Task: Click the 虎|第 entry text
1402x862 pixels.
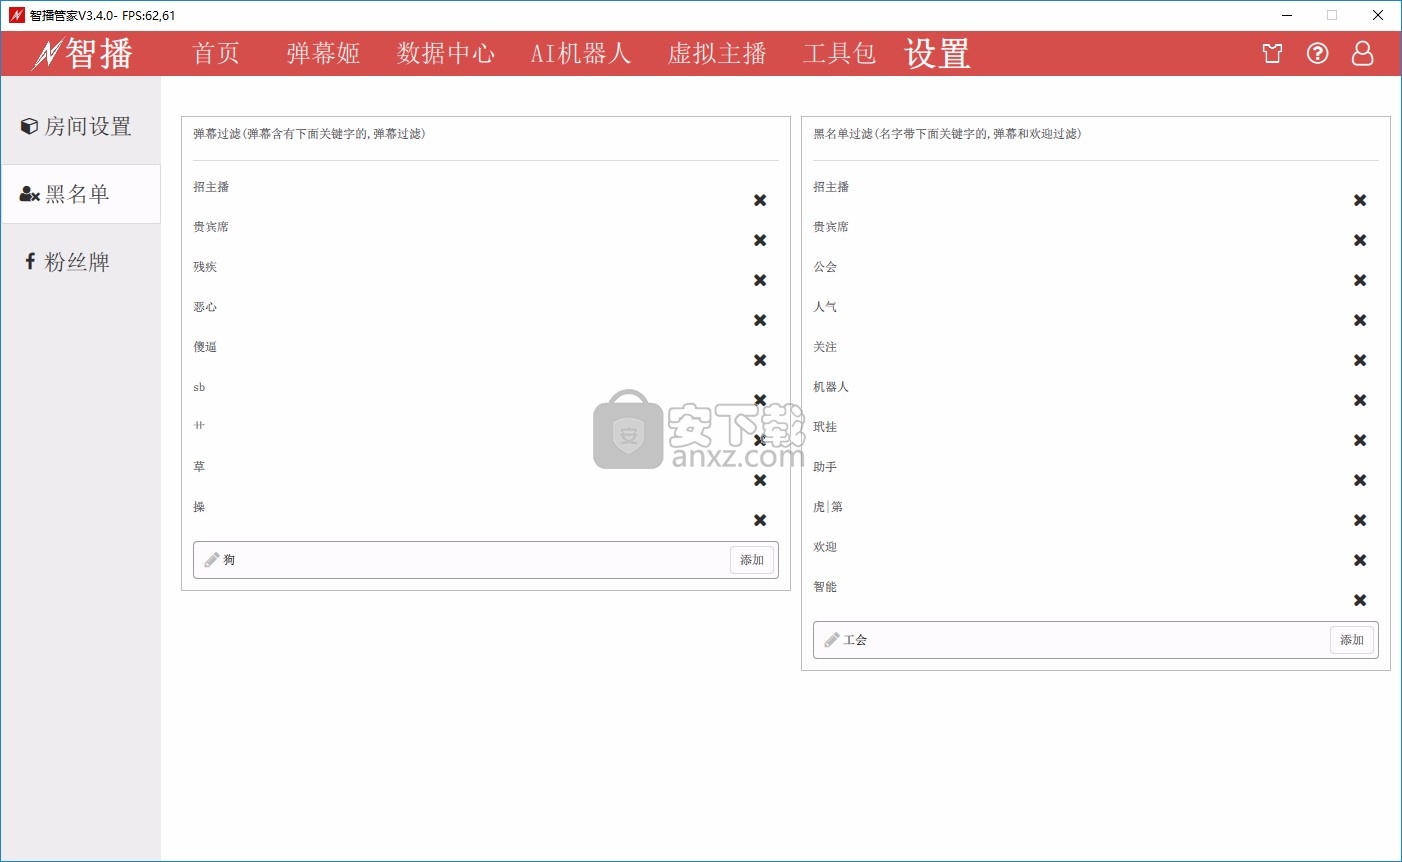Action: click(828, 507)
